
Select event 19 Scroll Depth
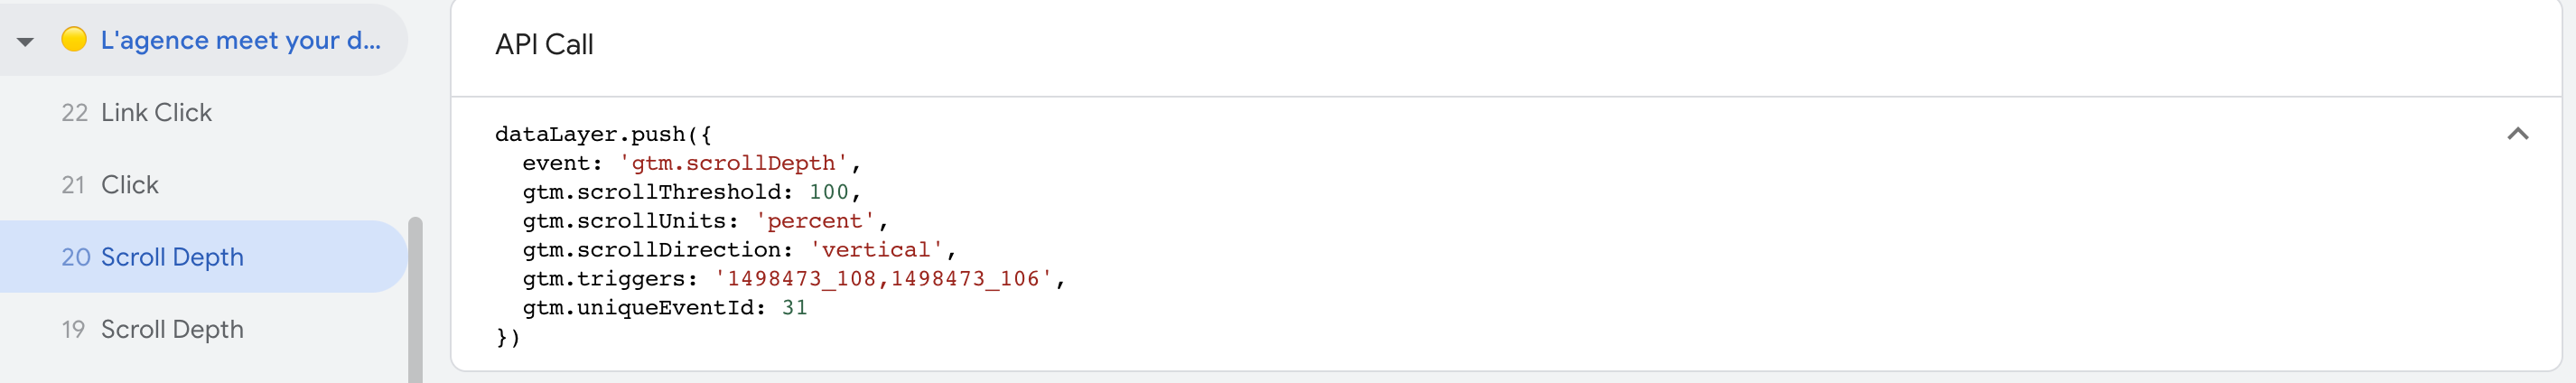click(x=204, y=329)
